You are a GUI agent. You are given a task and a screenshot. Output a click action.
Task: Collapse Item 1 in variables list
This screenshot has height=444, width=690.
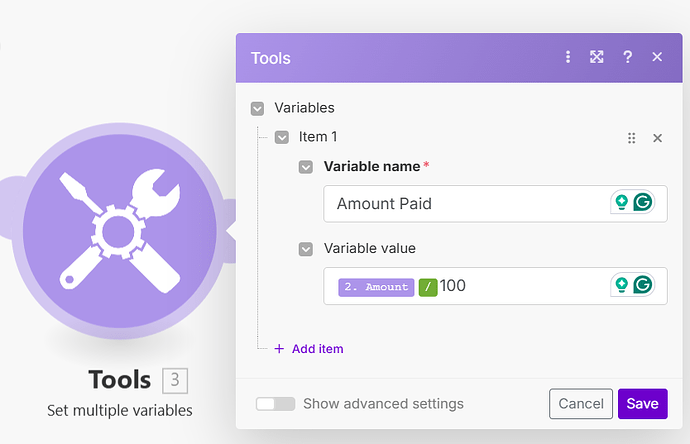[282, 136]
